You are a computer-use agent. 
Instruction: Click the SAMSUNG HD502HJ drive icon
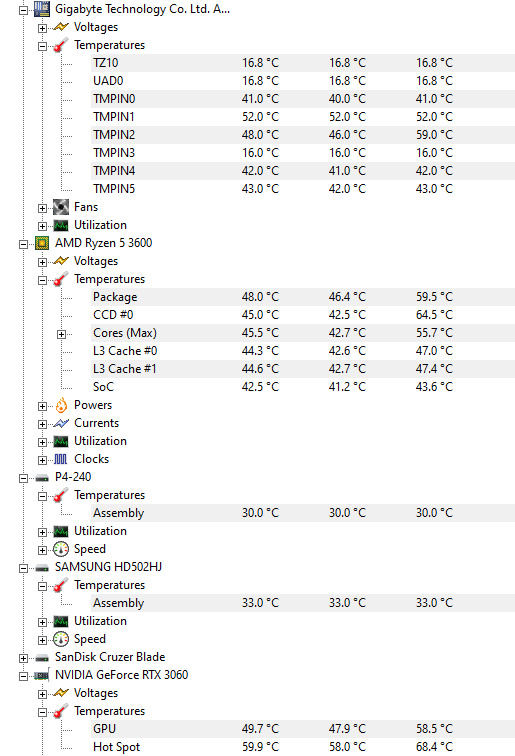click(42, 568)
